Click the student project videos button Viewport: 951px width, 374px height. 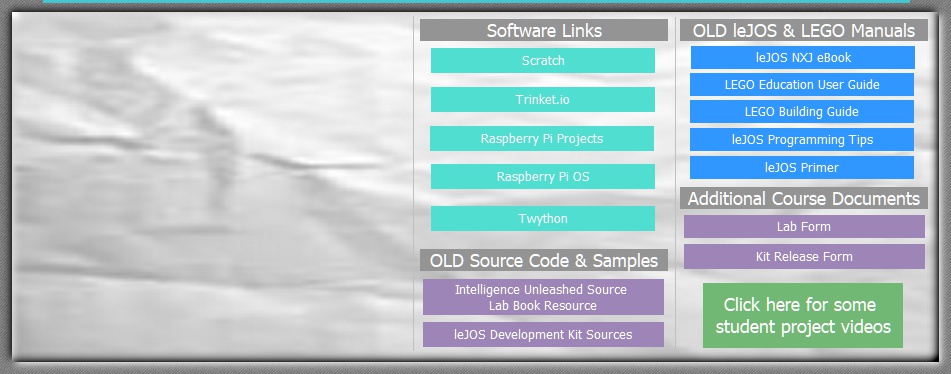tap(803, 315)
